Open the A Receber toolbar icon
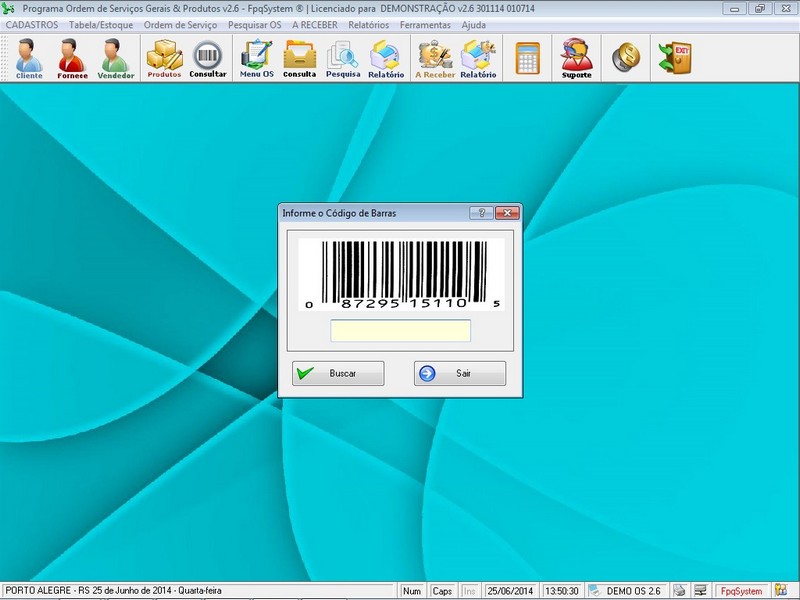Image resolution: width=800 pixels, height=600 pixels. pyautogui.click(x=434, y=58)
